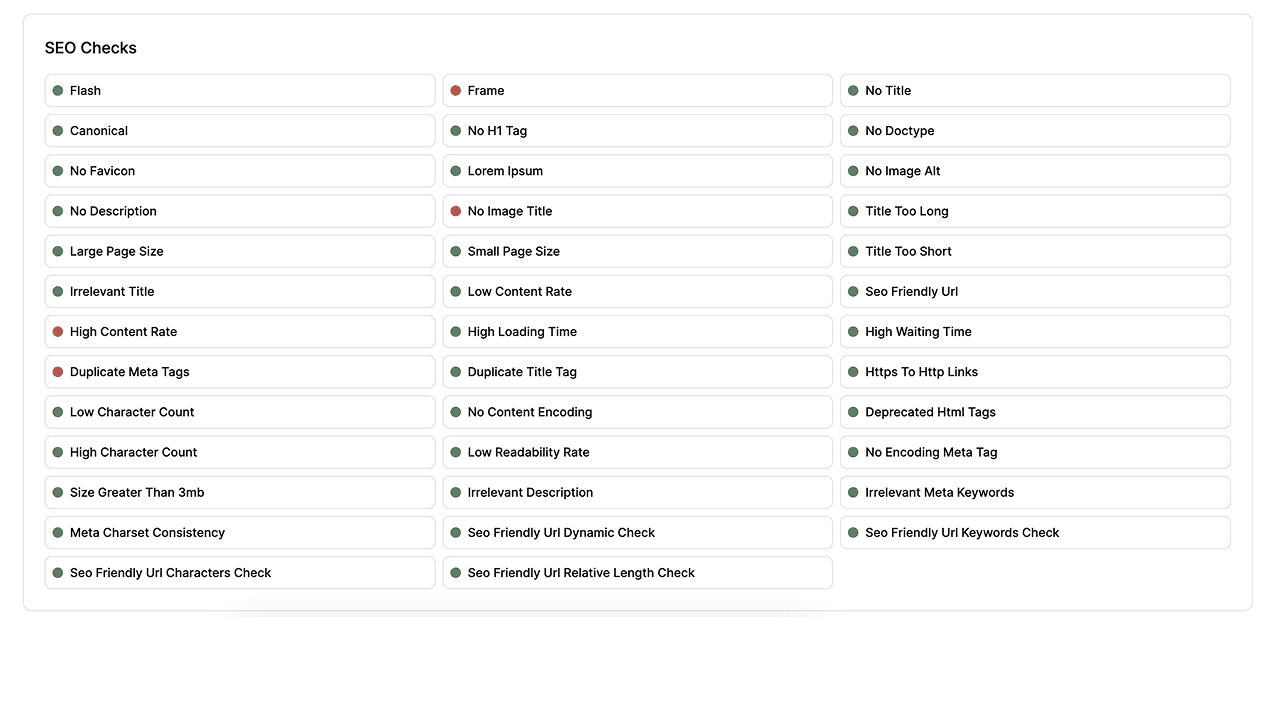Click the status dot beside Seo Friendly Url
1280x720 pixels.
point(854,291)
